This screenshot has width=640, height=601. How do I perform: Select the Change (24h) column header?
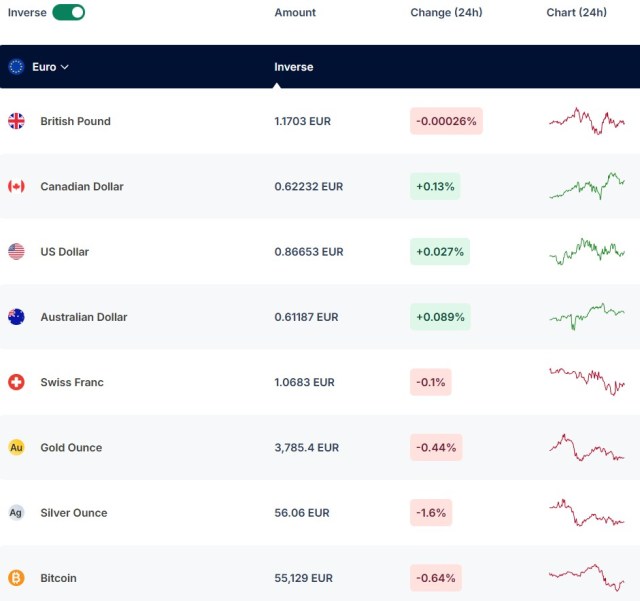[446, 13]
